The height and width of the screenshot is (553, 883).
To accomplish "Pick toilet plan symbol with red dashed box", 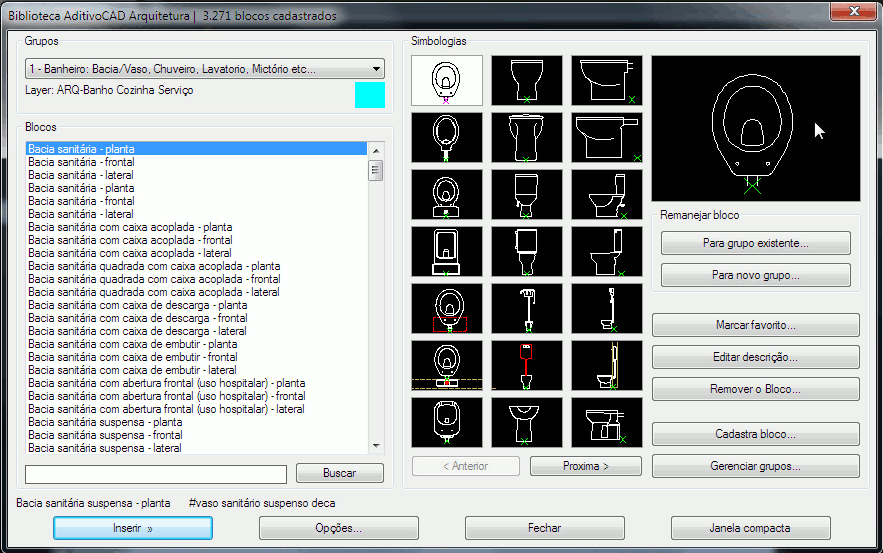I will pos(447,309).
